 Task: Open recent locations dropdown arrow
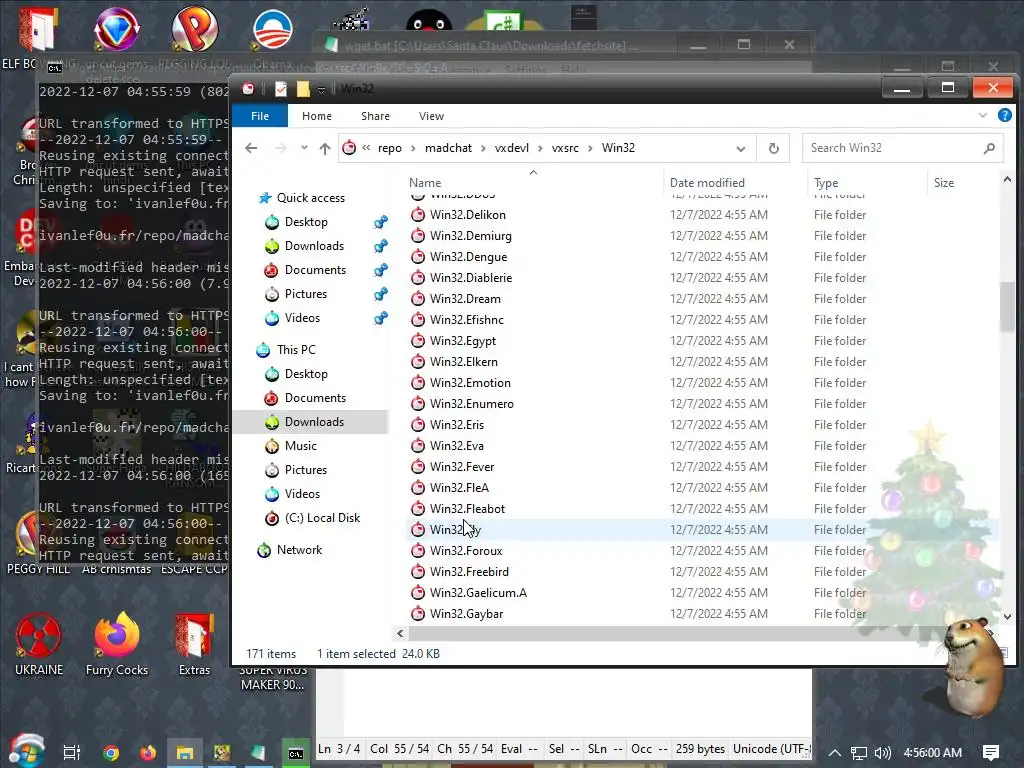[x=304, y=148]
